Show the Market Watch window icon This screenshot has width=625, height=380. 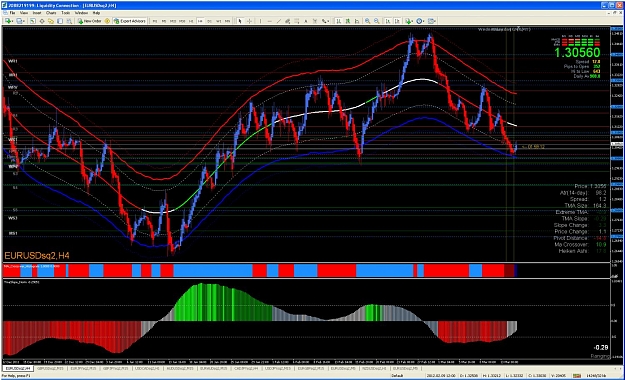click(32, 21)
